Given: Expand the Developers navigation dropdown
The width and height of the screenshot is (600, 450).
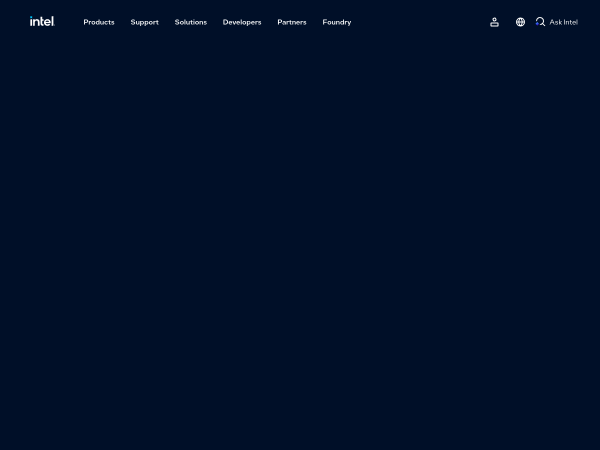Looking at the screenshot, I should (242, 22).
